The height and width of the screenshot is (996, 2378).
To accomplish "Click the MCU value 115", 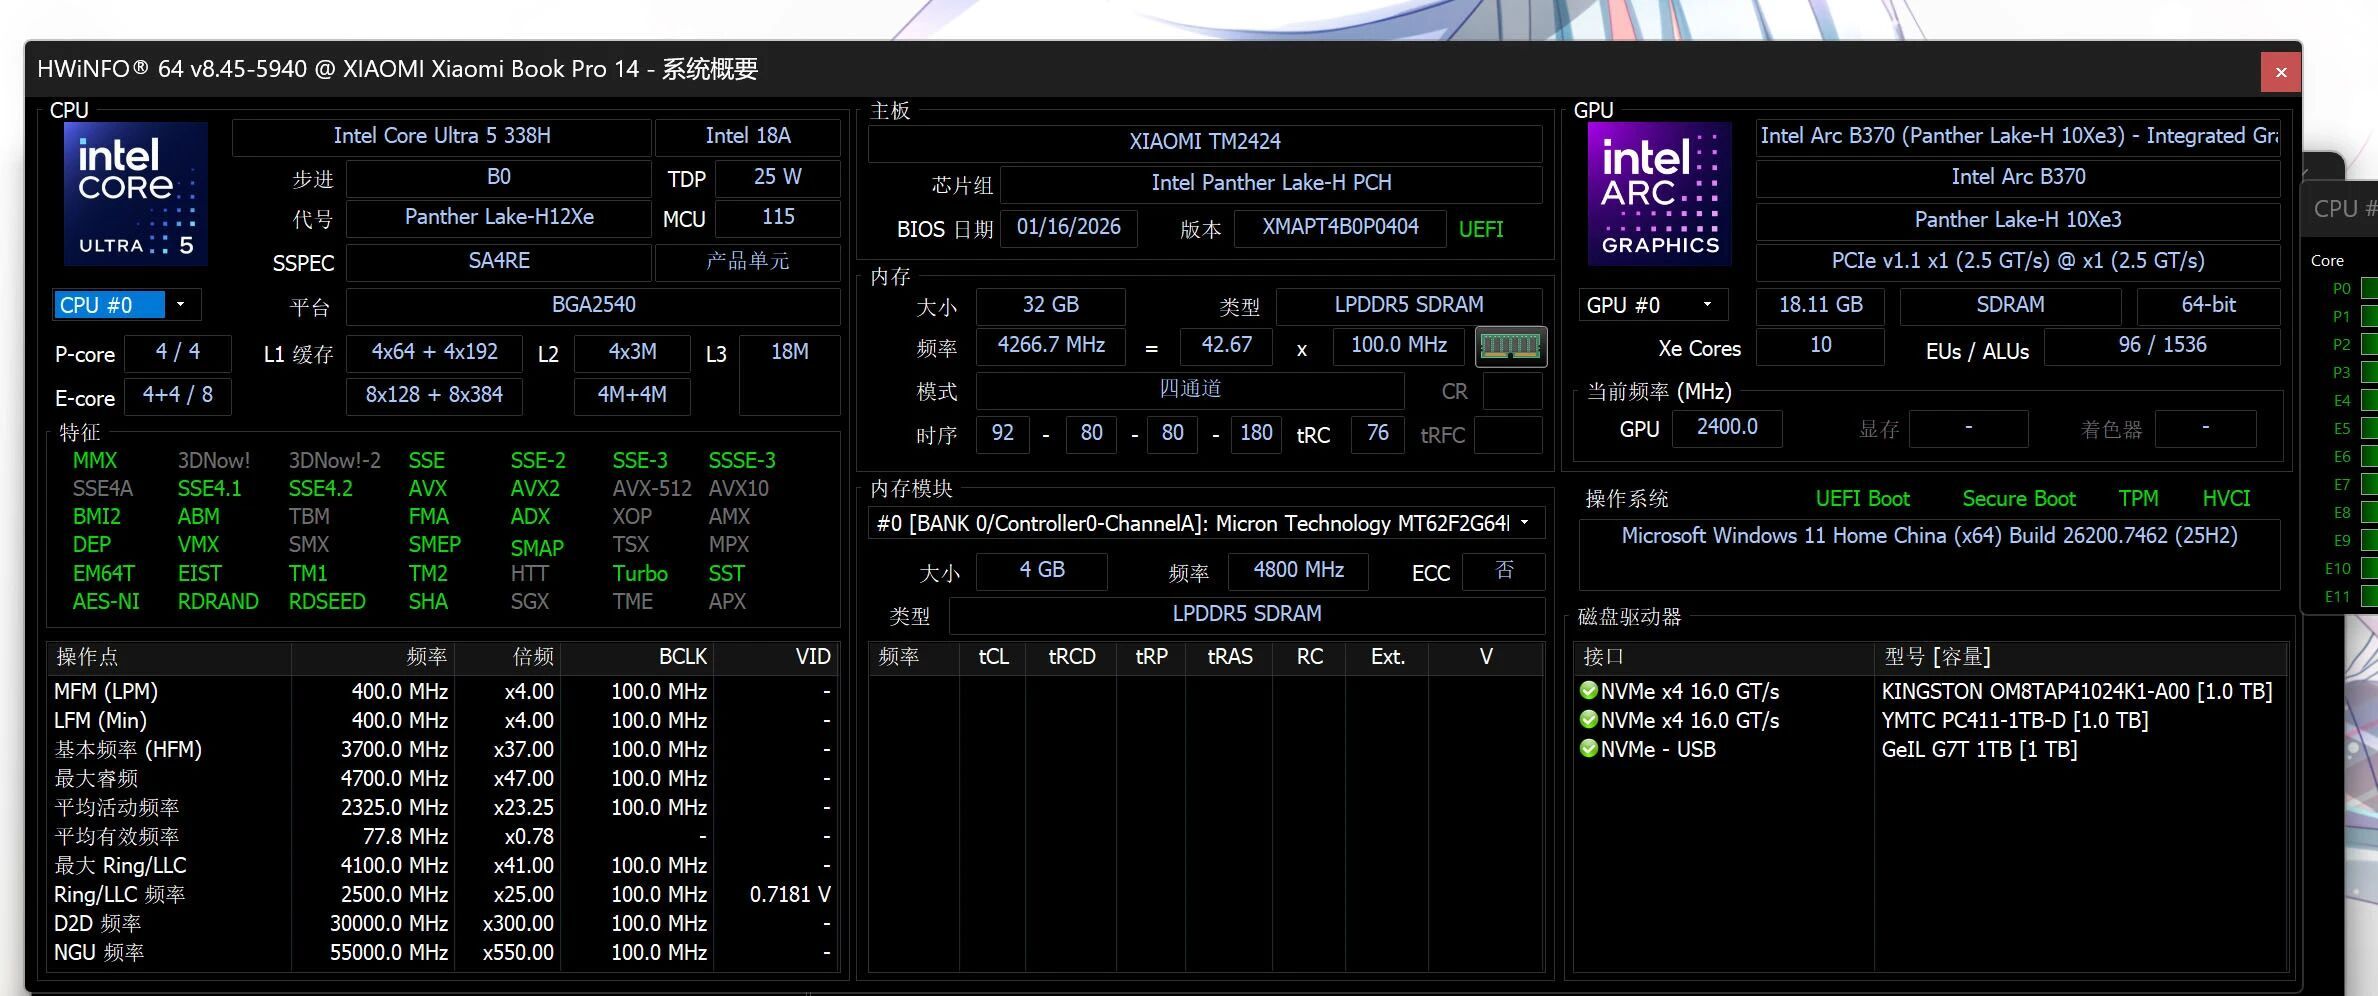I will click(x=778, y=217).
